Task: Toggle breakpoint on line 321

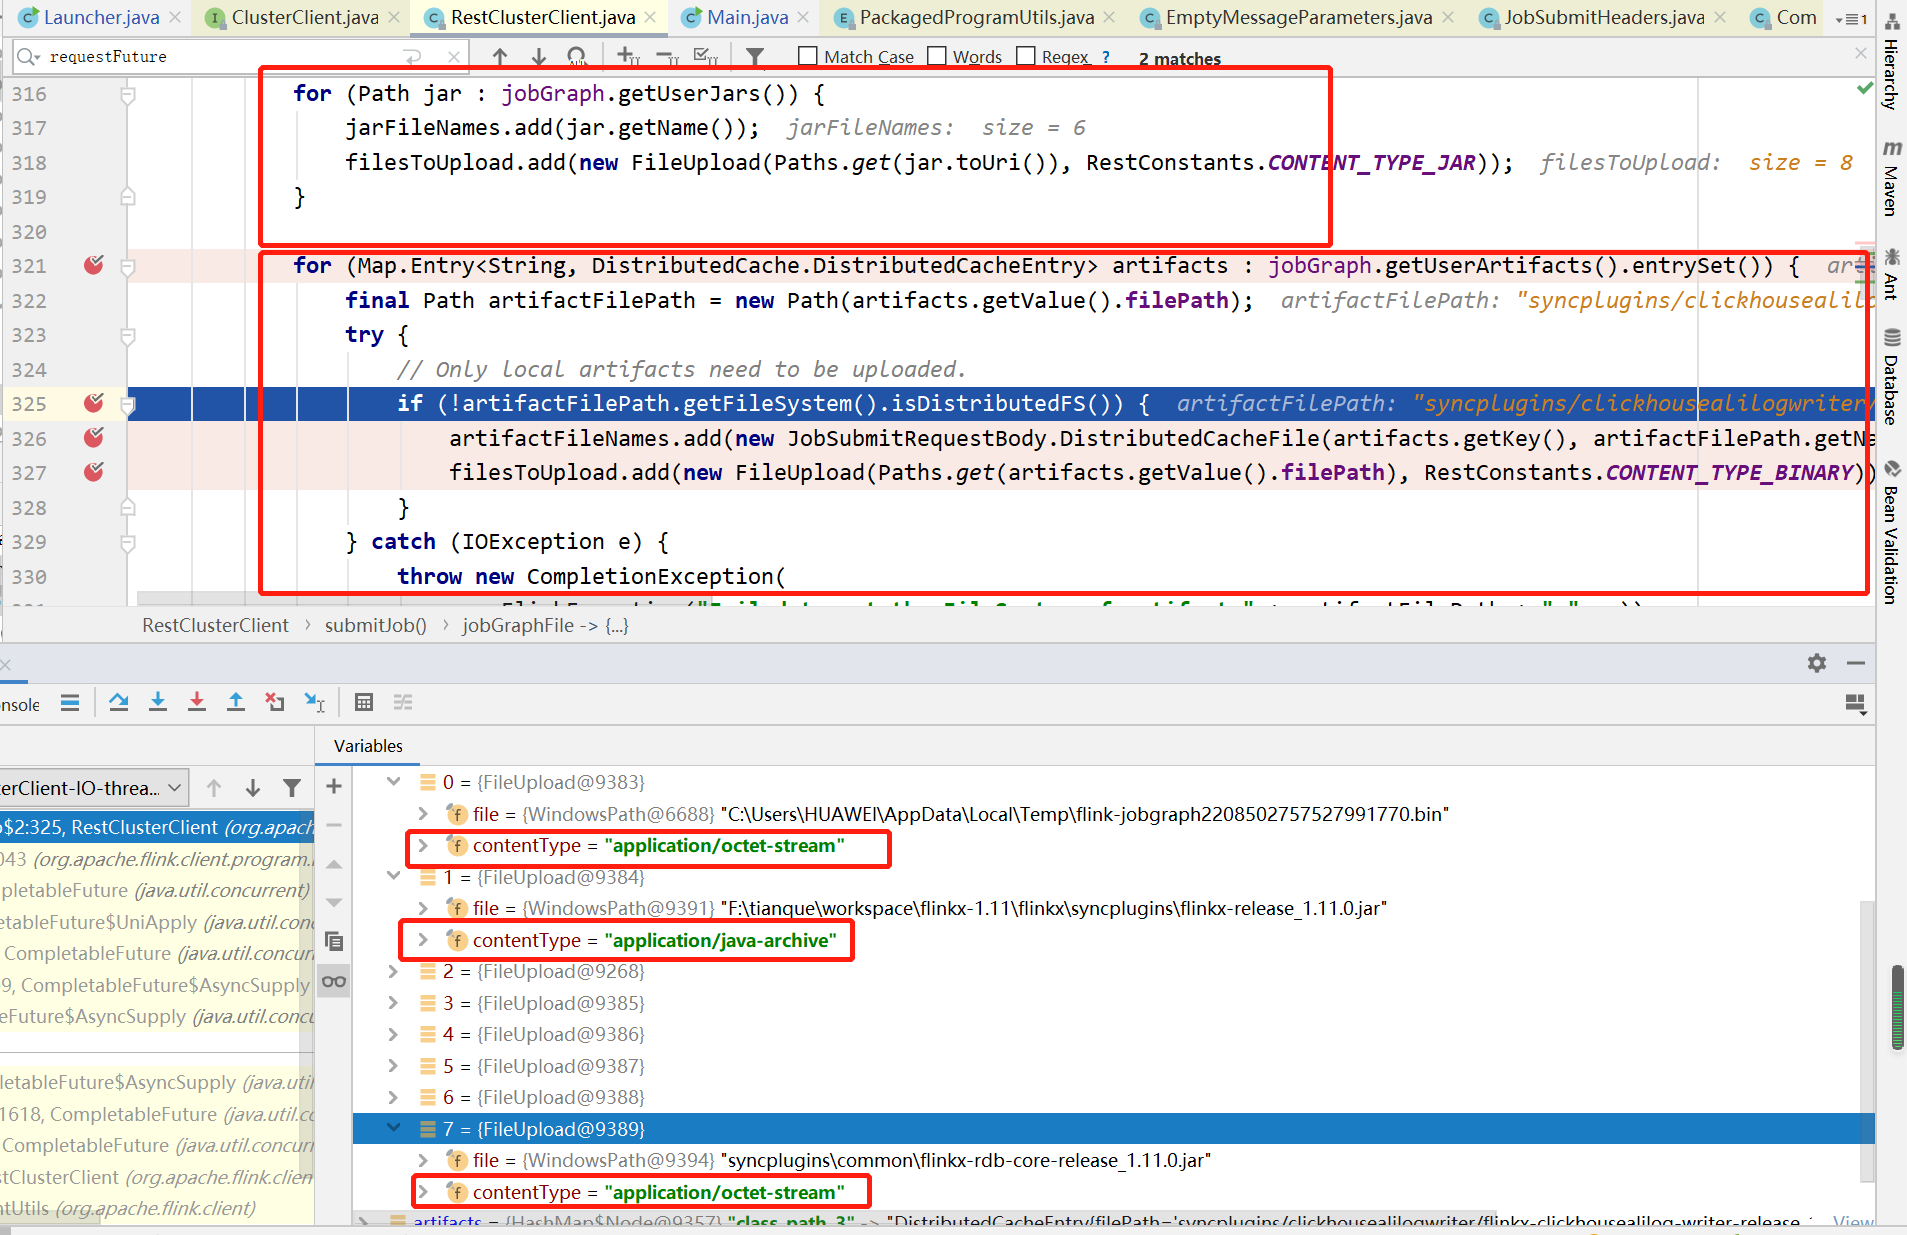Action: (x=94, y=265)
